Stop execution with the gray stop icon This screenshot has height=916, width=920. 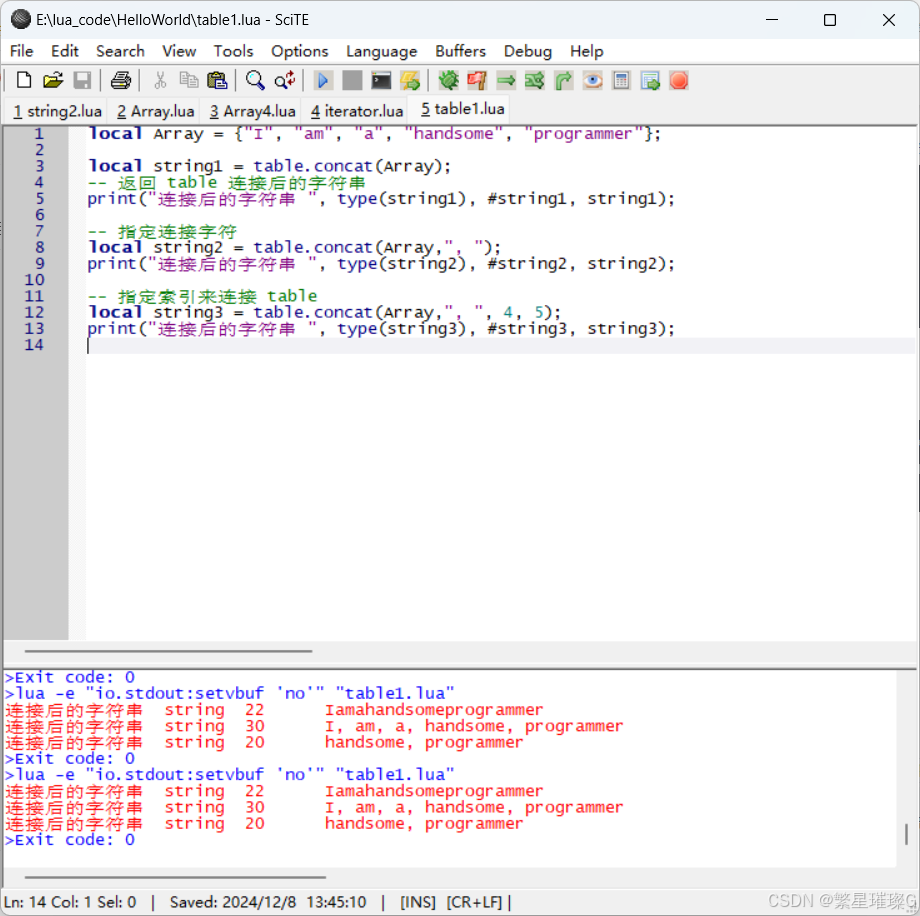[351, 80]
